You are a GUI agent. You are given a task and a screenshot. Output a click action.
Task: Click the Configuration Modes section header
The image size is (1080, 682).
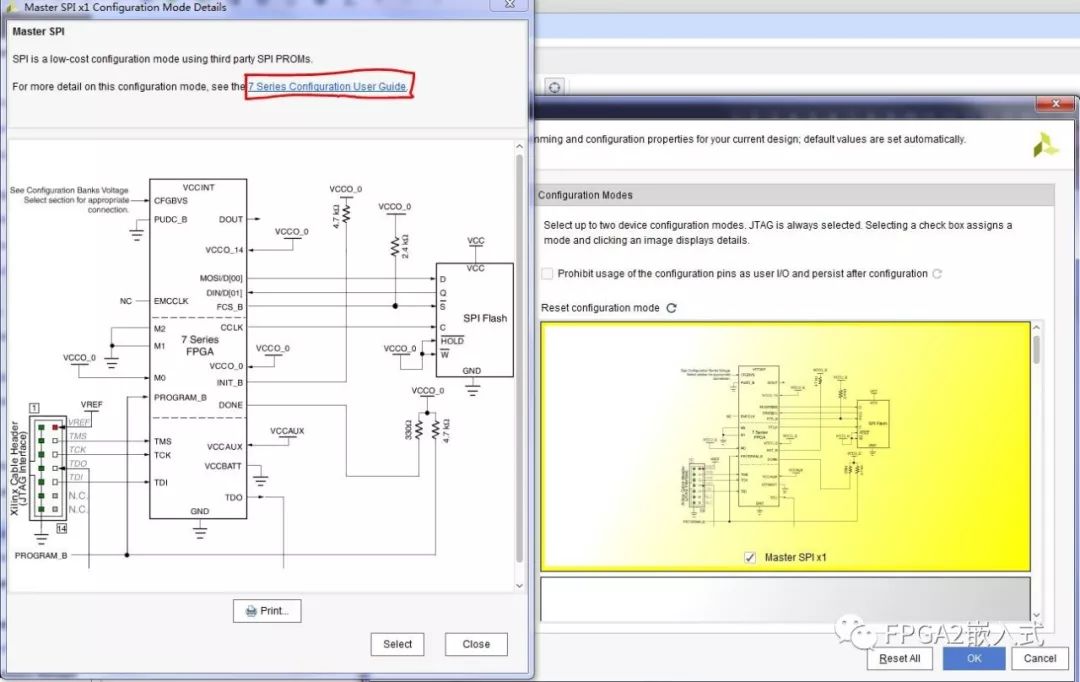click(x=794, y=195)
